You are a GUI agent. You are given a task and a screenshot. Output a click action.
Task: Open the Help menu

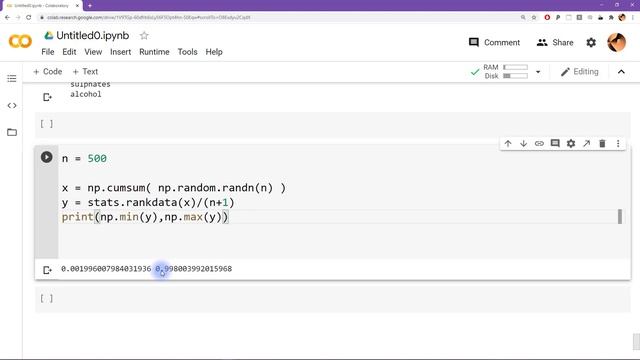[x=214, y=52]
